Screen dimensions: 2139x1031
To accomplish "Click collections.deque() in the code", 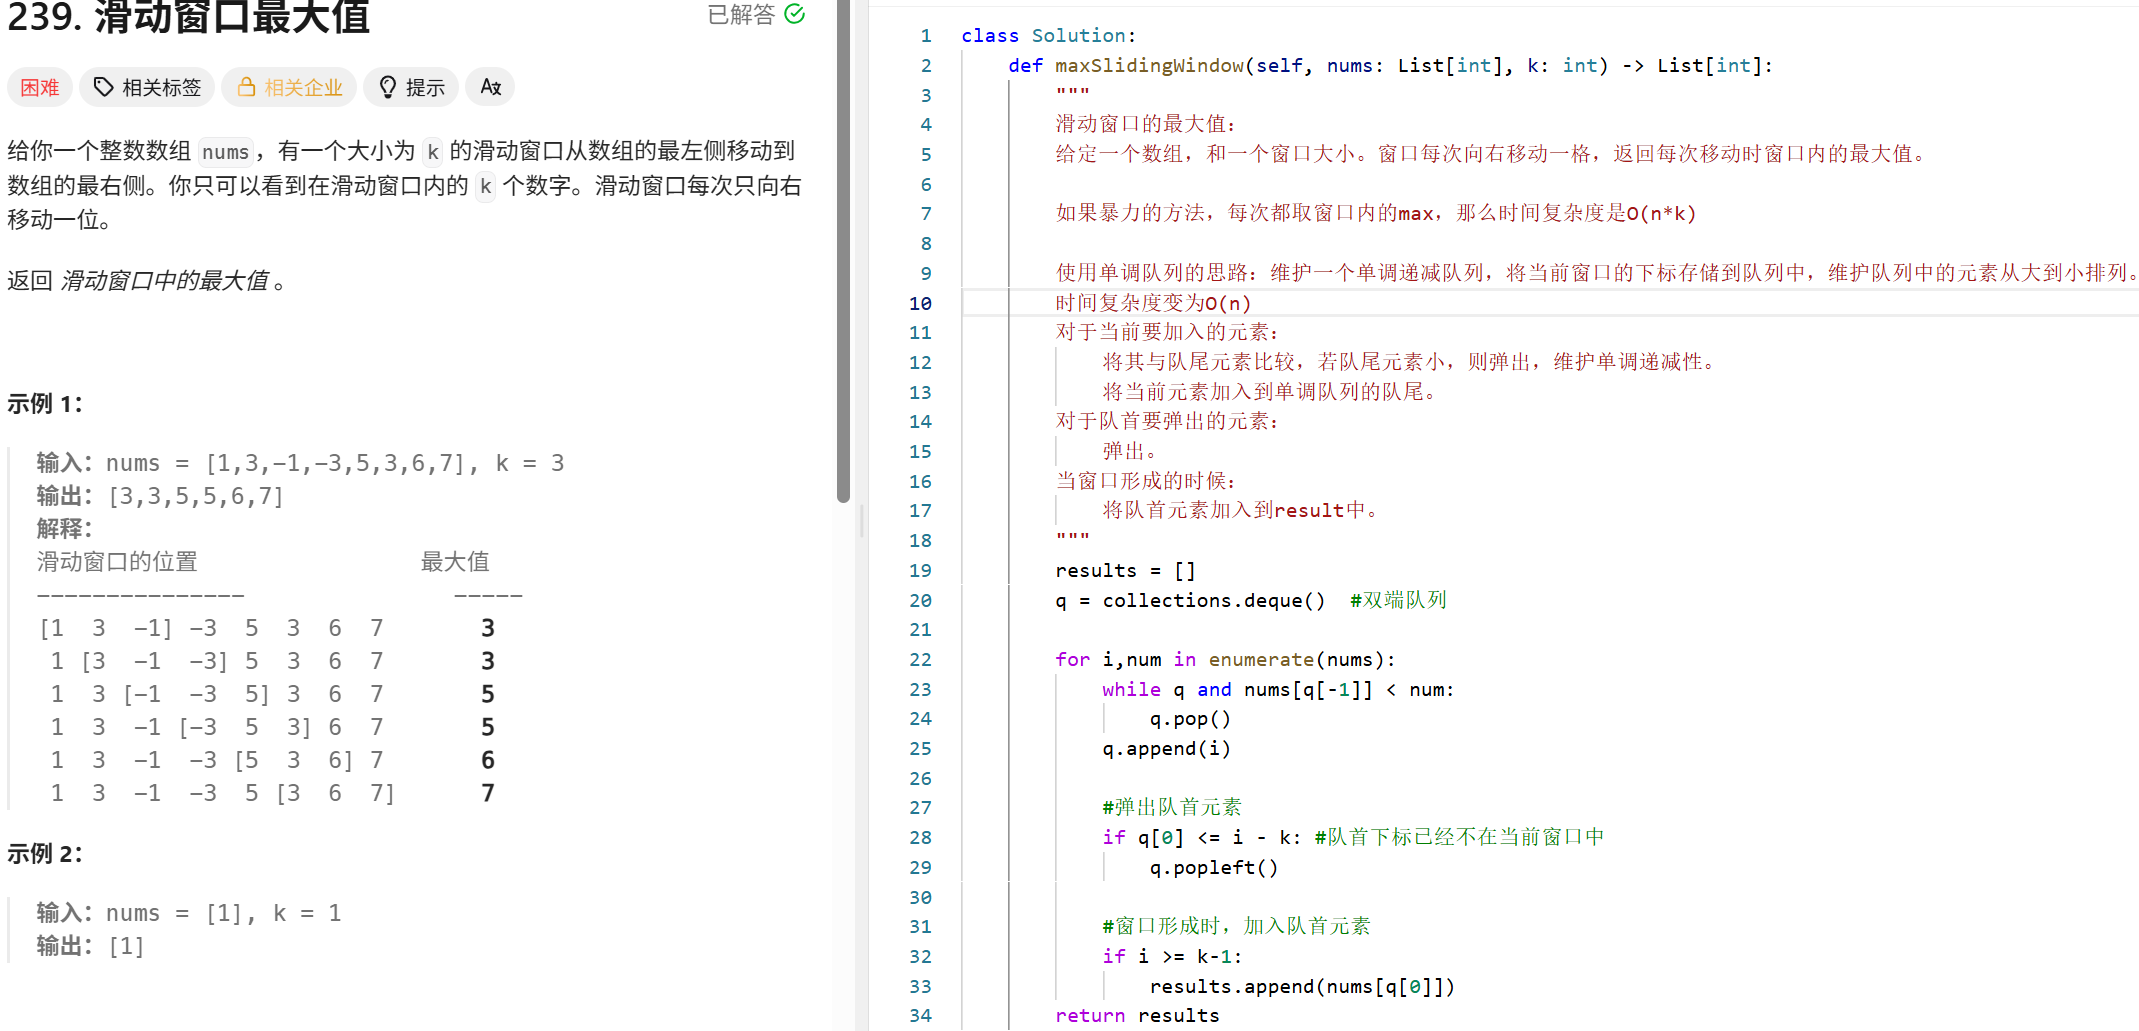I will (x=1214, y=600).
